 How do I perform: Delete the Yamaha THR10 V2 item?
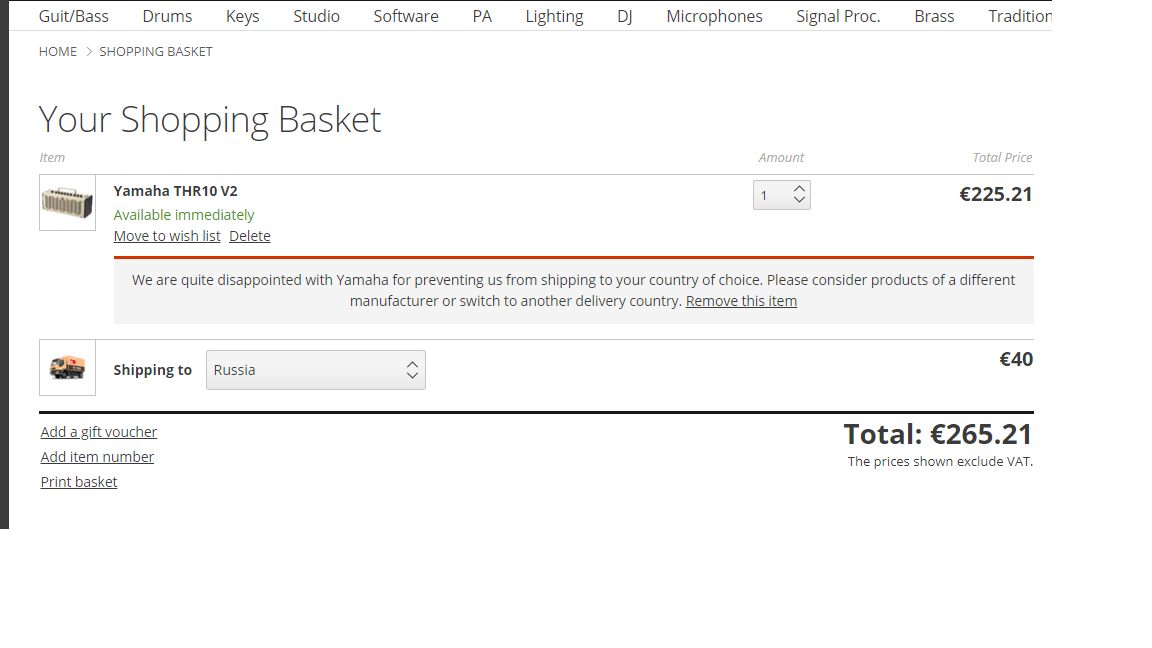(250, 236)
